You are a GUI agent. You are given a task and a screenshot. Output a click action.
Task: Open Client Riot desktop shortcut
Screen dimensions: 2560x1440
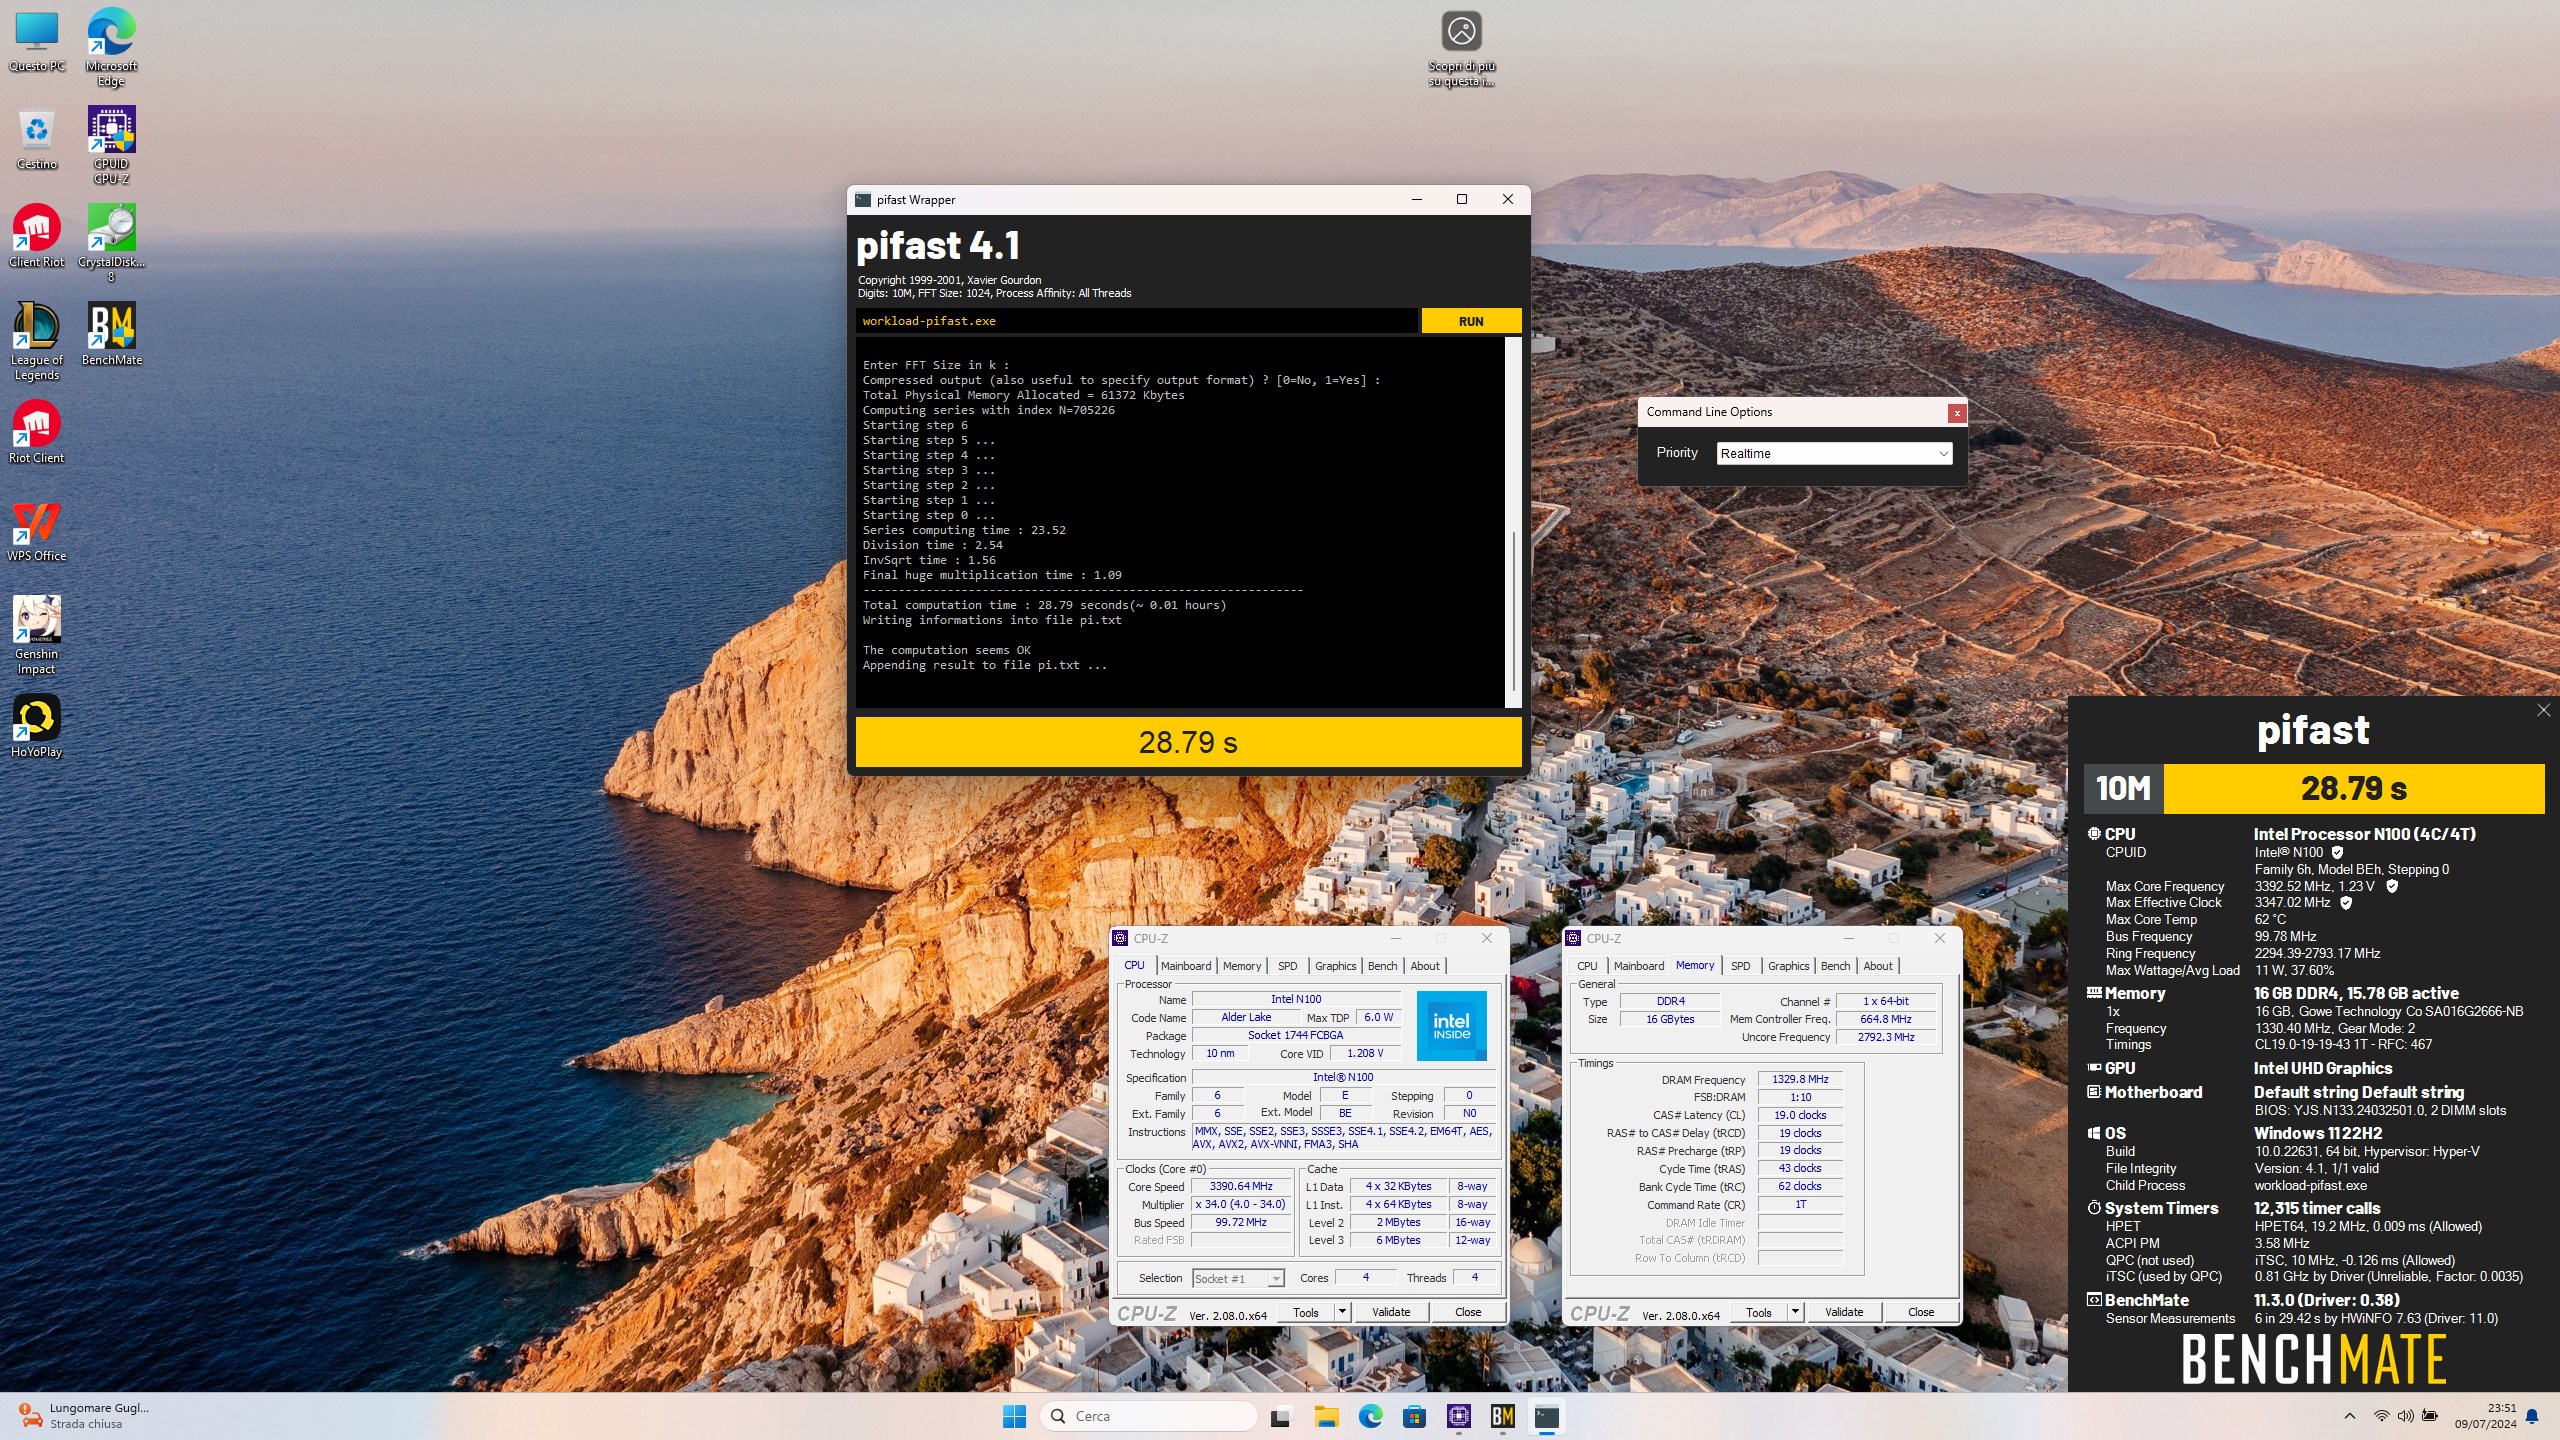tap(37, 237)
